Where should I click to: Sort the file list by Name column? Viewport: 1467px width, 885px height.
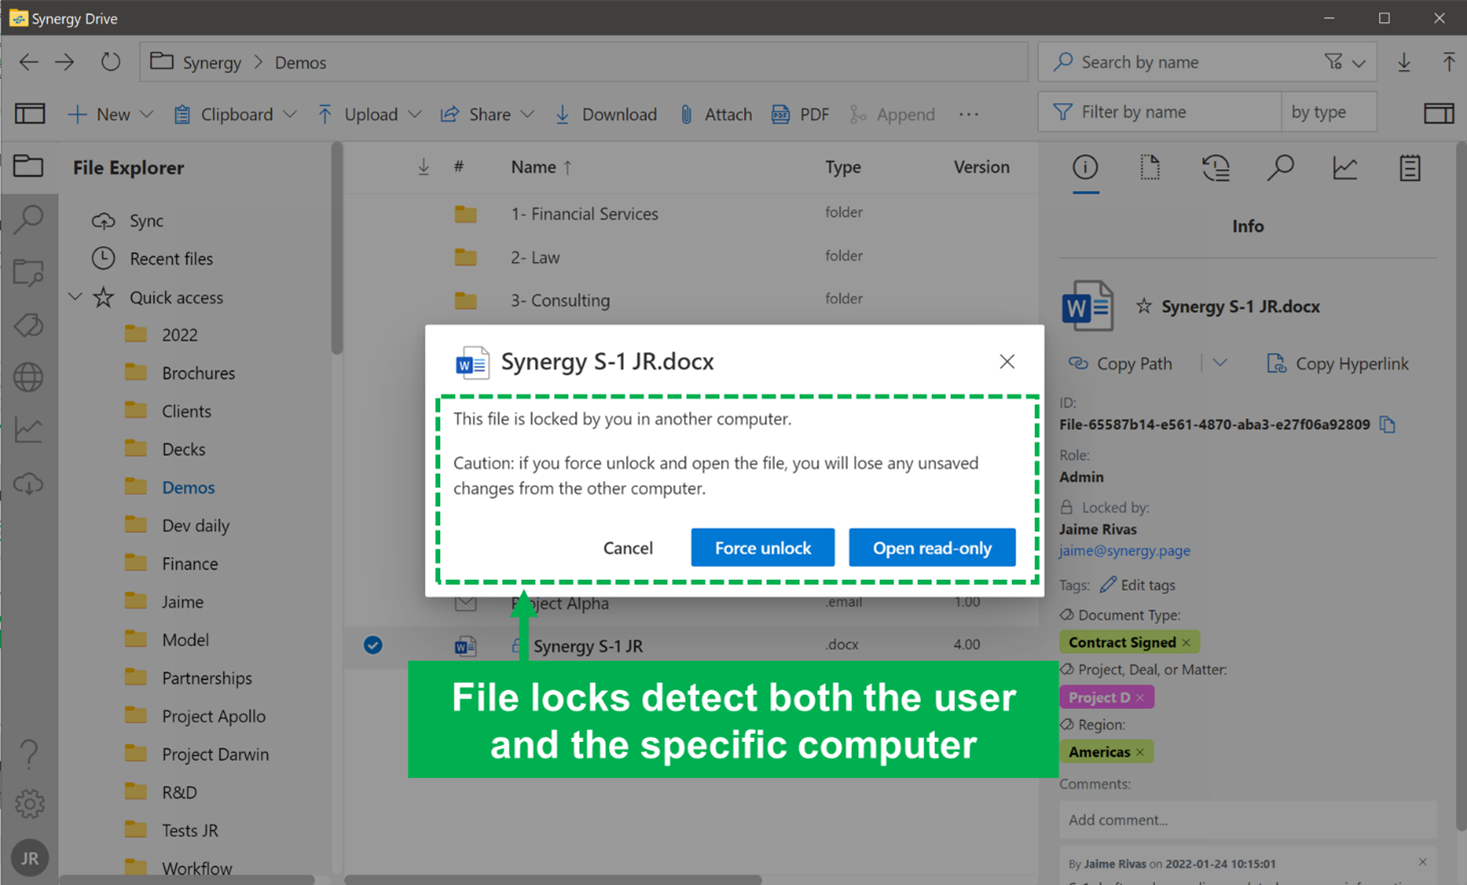click(541, 167)
